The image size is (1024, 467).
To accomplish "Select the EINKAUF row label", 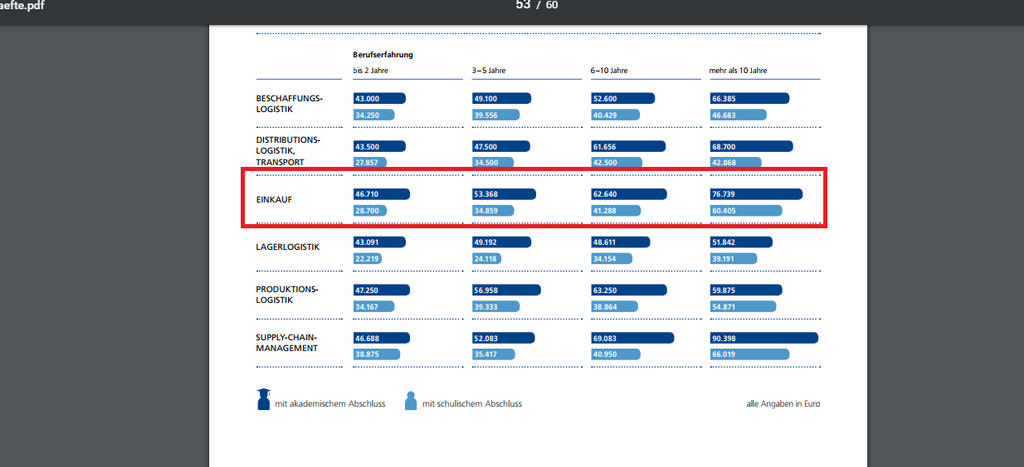I will coord(274,199).
